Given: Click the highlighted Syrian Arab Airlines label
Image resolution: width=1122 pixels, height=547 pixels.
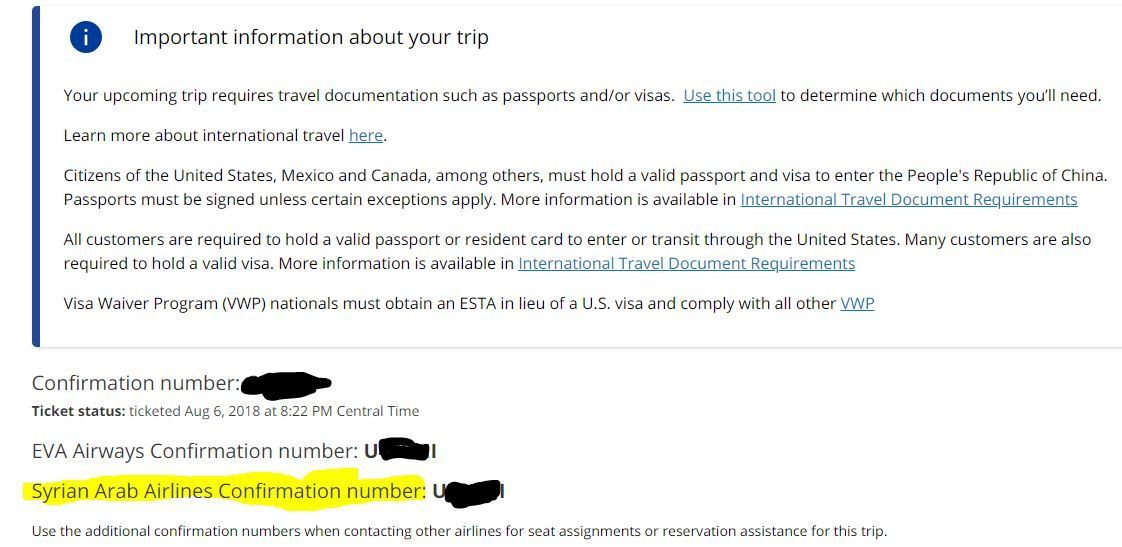Looking at the screenshot, I should coord(228,491).
